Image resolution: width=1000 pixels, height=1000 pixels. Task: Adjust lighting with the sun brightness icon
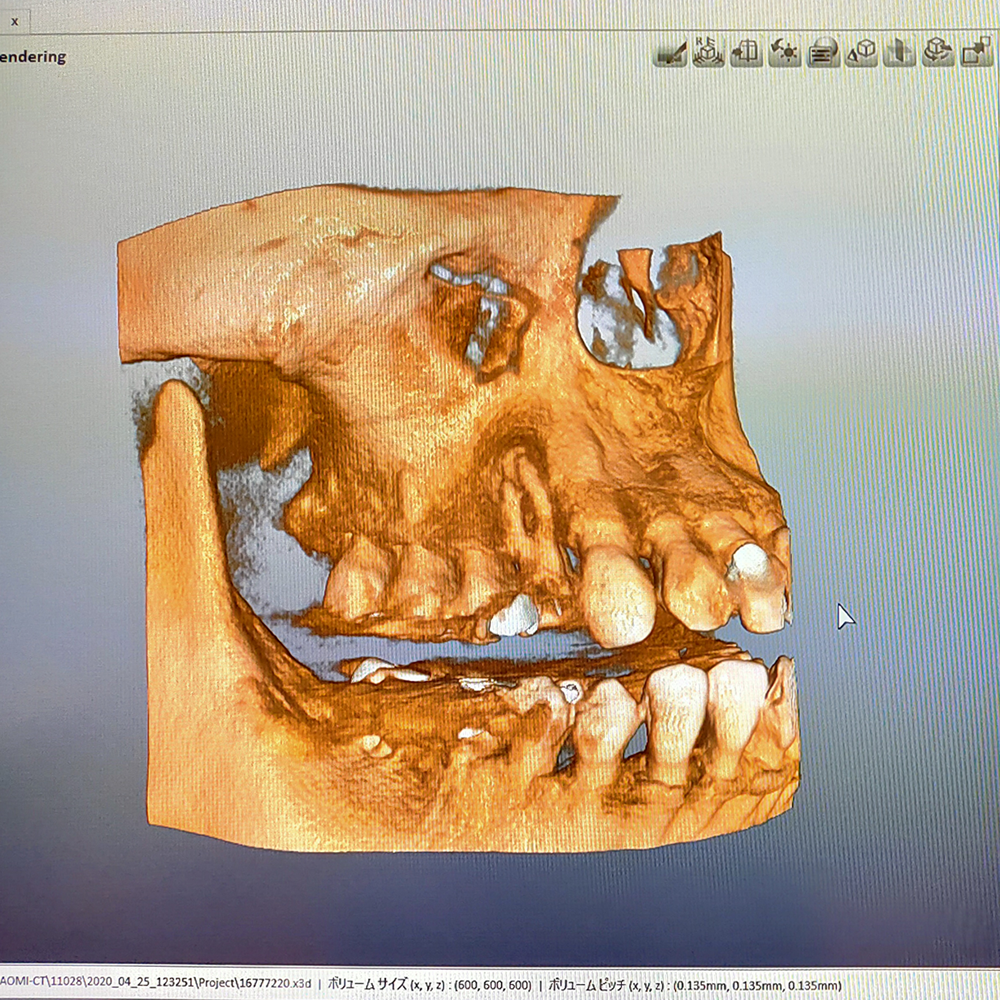point(784,51)
